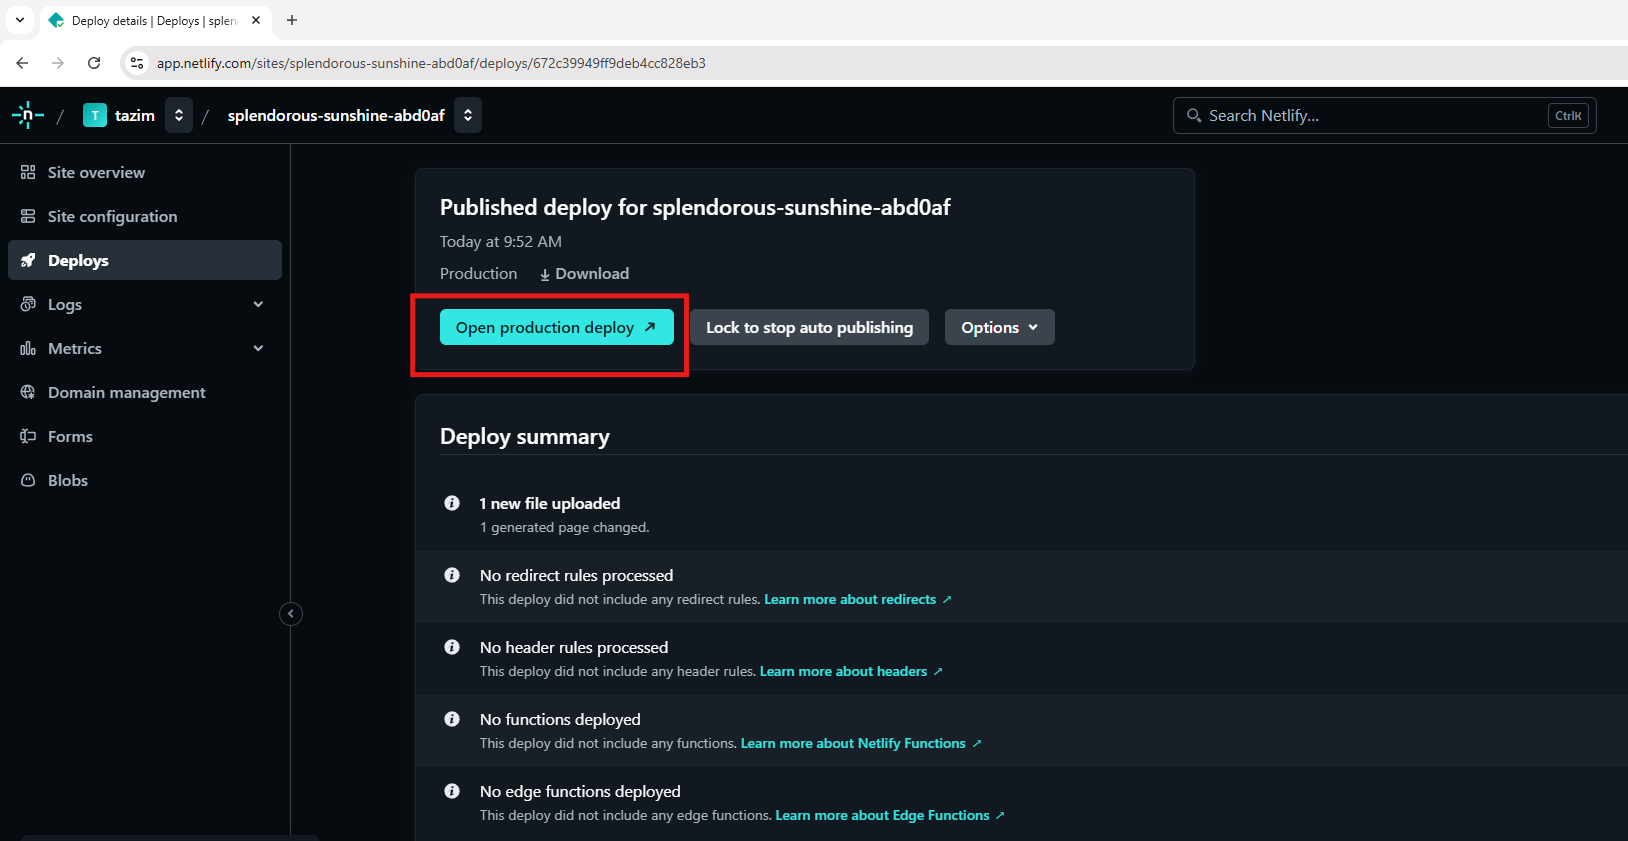Click the tazim team avatar icon

(95, 116)
